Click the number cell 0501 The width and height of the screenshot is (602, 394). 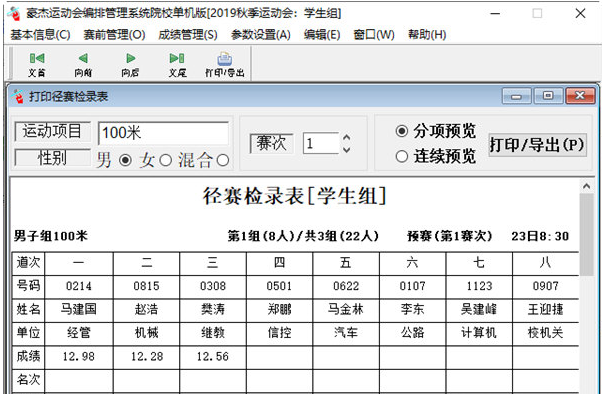pyautogui.click(x=279, y=286)
